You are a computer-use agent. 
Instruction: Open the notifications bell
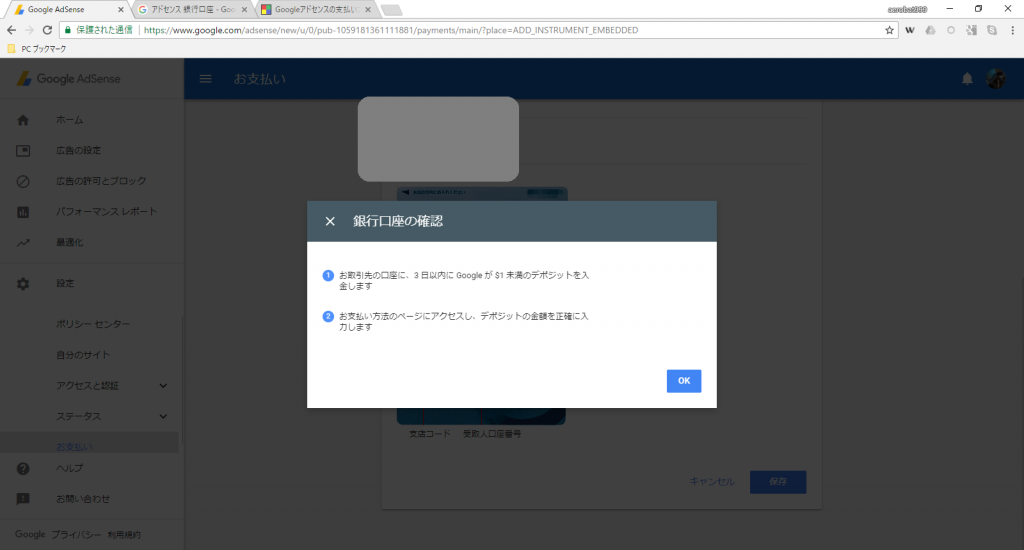point(967,80)
